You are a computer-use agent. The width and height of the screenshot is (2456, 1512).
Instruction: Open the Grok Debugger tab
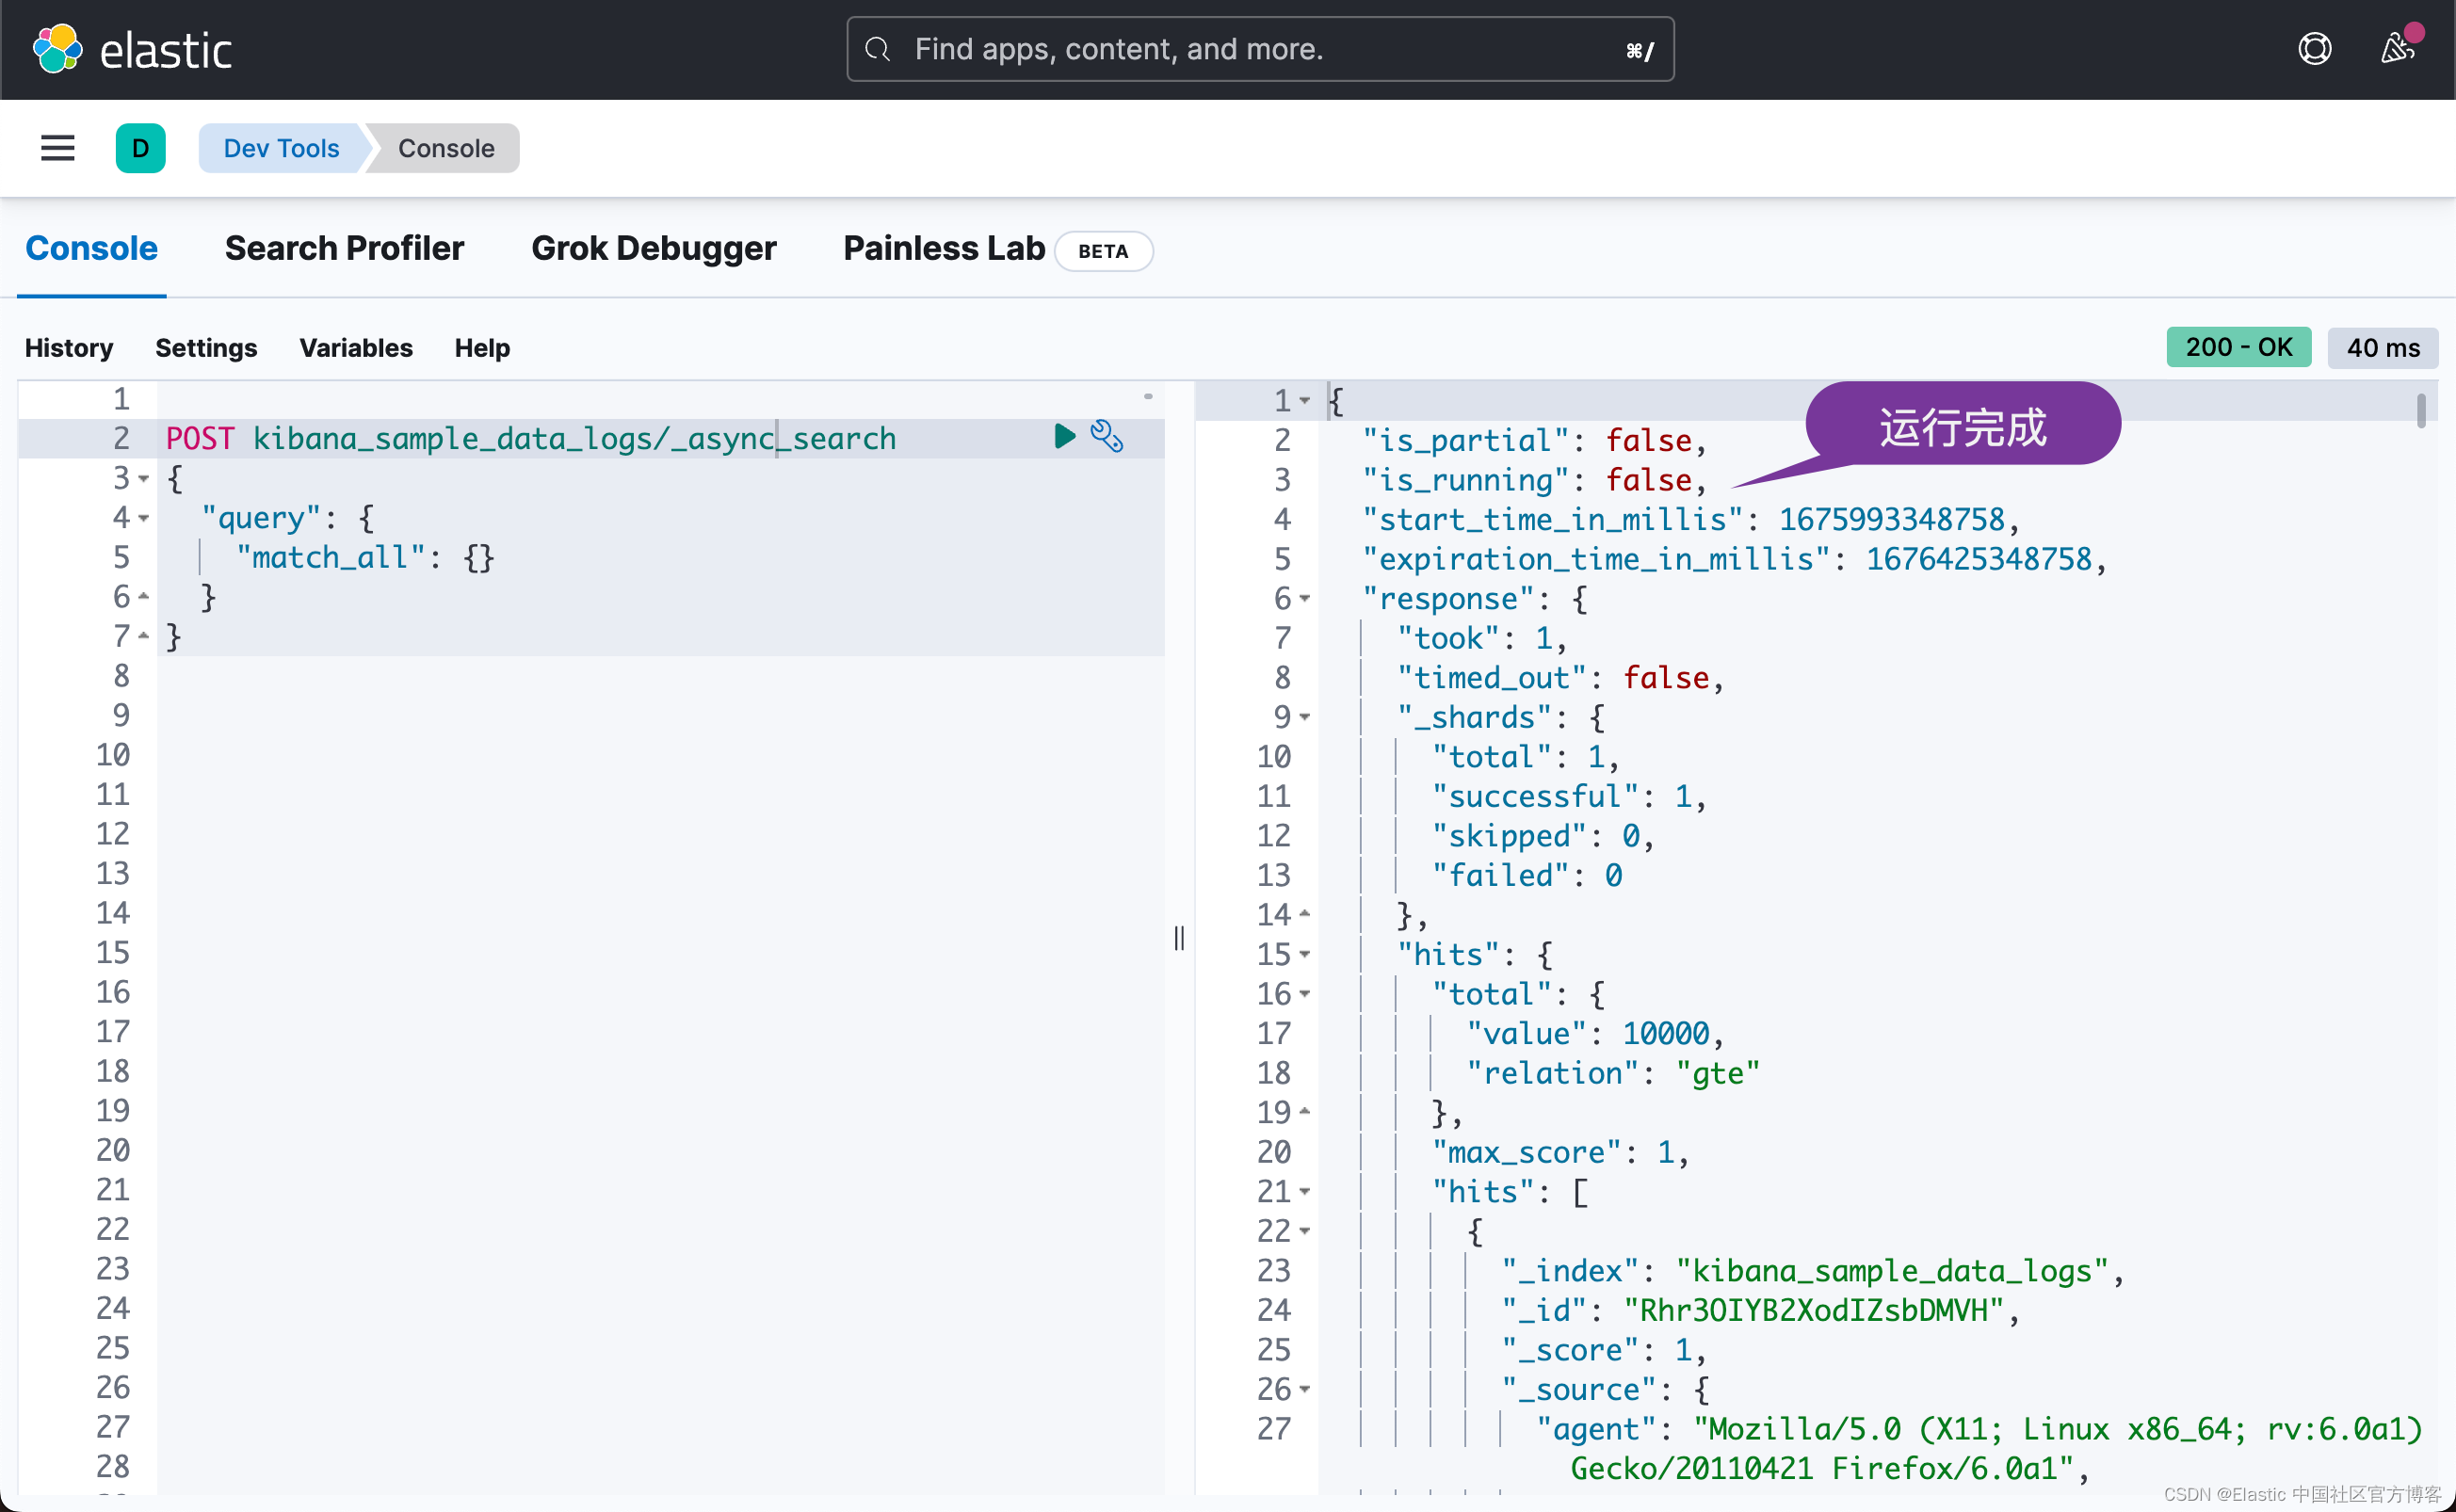point(654,248)
